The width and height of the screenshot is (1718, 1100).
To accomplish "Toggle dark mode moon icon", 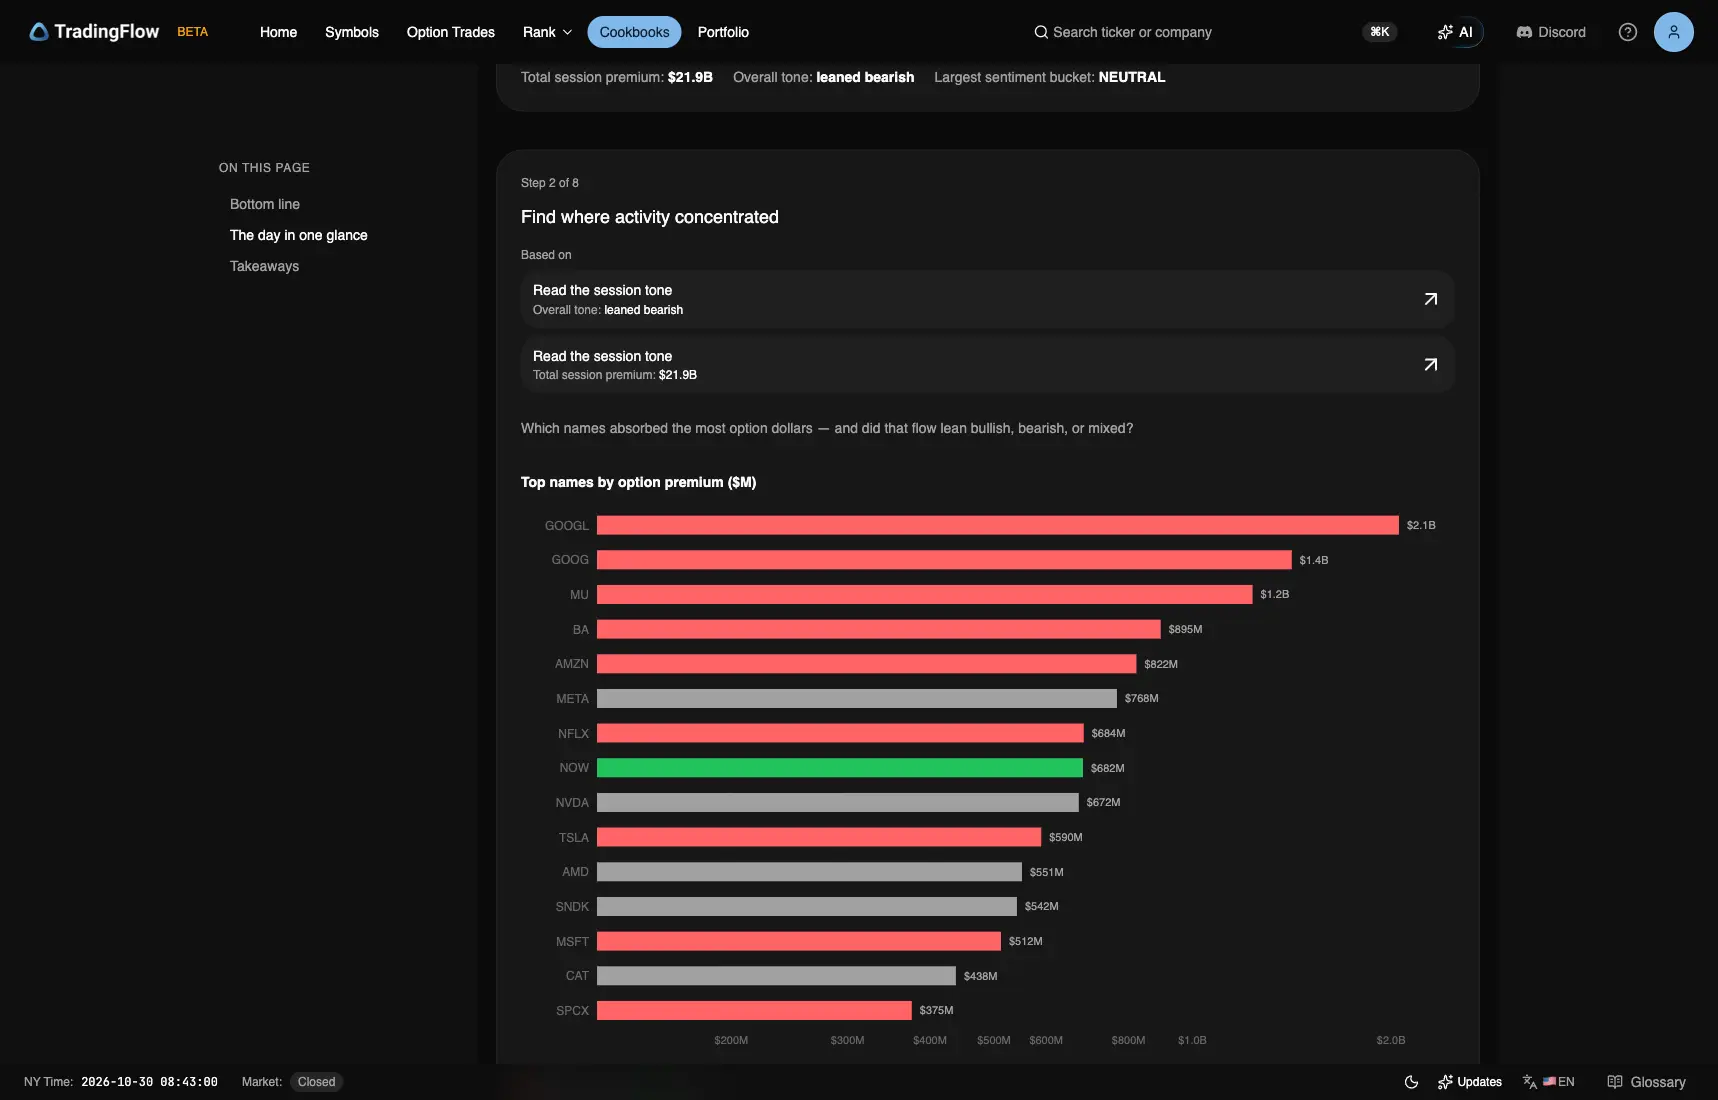I will 1411,1082.
